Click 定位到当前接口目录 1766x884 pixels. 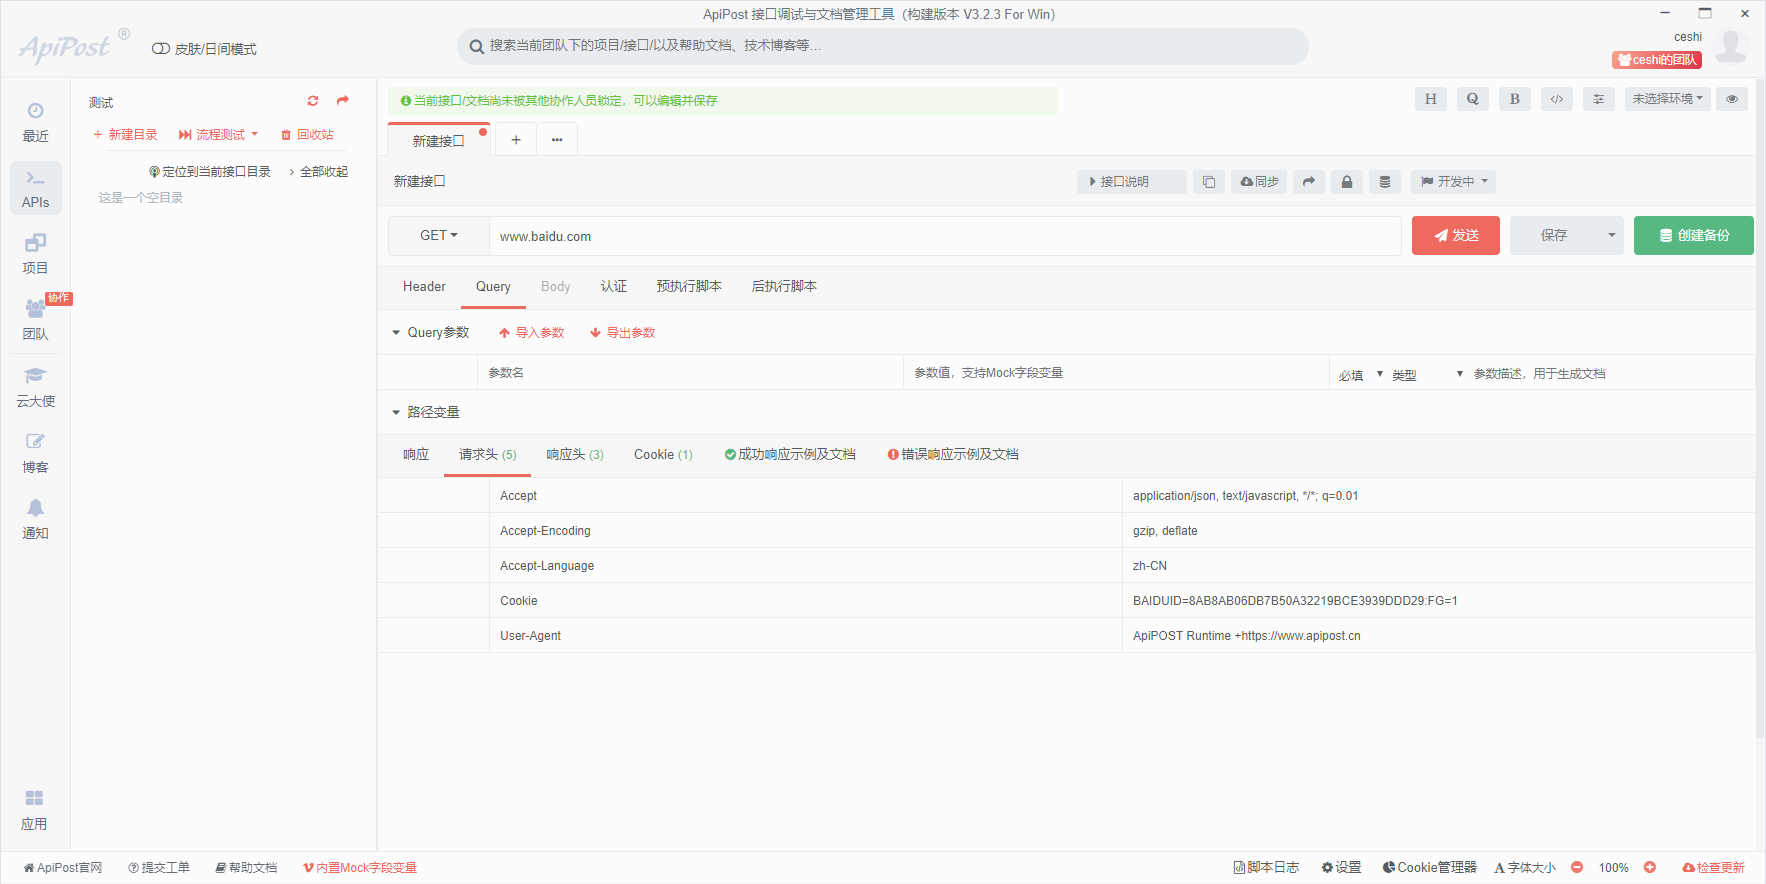click(x=210, y=172)
